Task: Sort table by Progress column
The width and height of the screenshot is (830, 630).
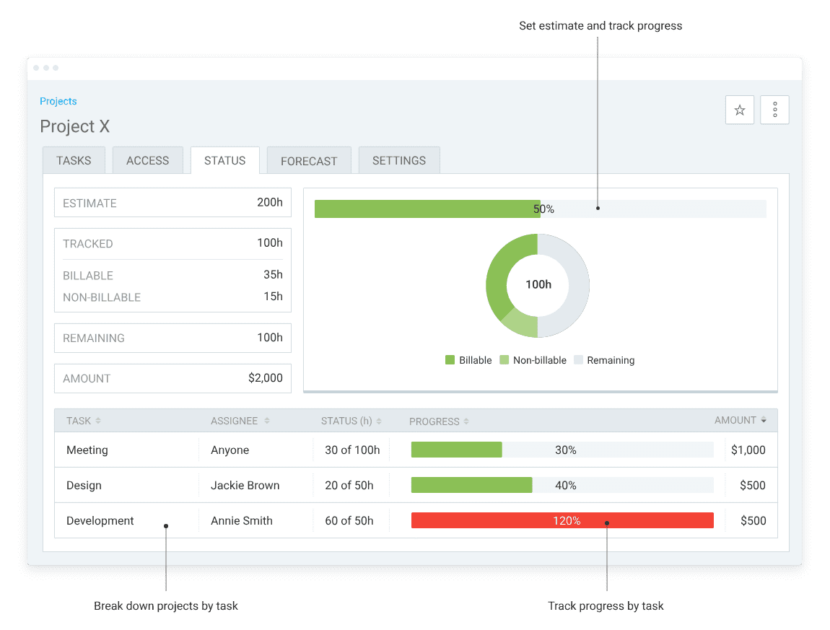Action: pyautogui.click(x=439, y=421)
